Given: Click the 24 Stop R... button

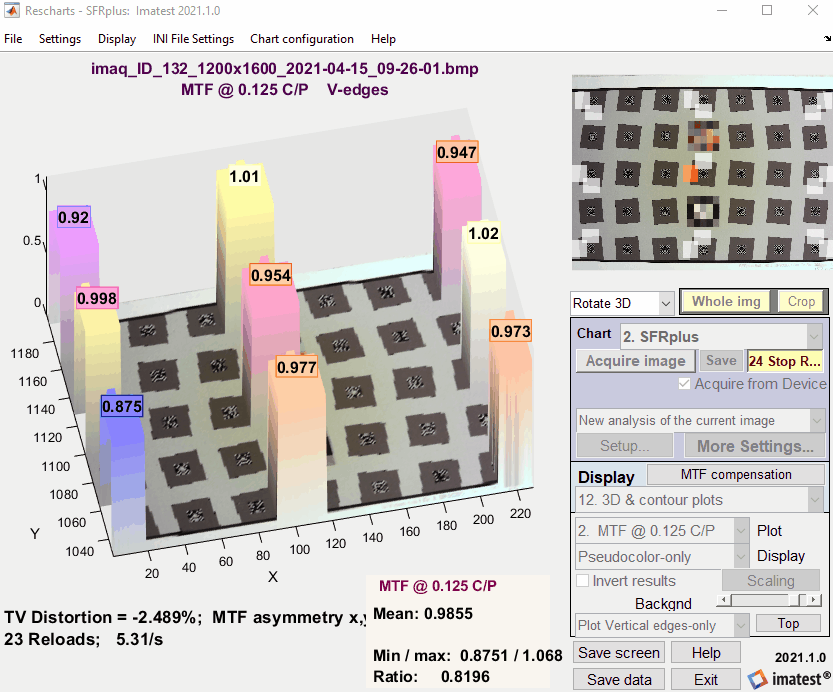Looking at the screenshot, I should pos(785,361).
